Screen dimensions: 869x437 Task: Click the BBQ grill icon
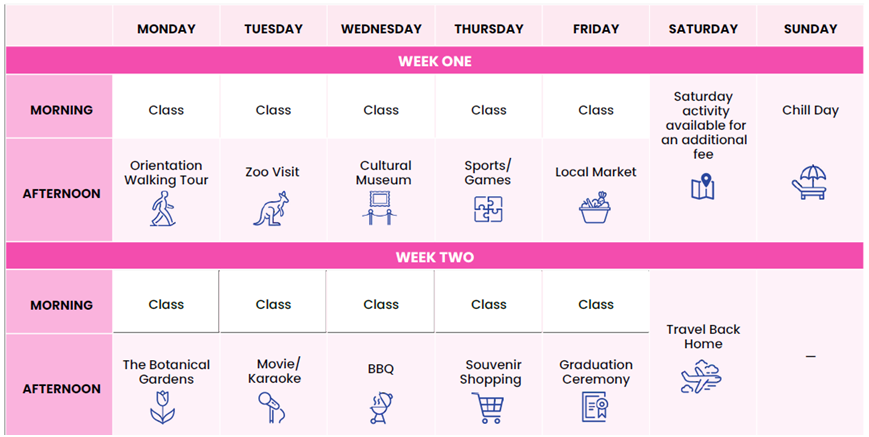pos(381,408)
